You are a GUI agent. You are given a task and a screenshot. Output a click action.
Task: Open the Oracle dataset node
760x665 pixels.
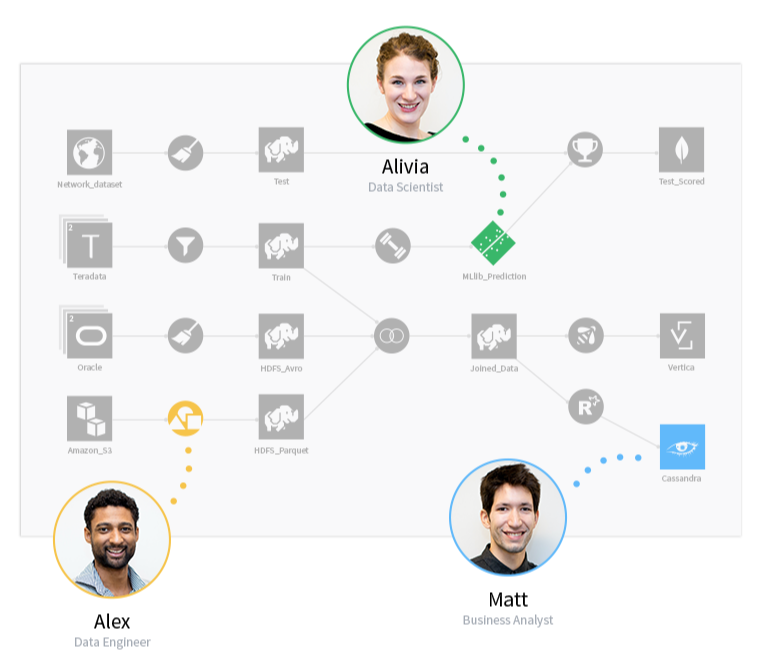tap(89, 335)
